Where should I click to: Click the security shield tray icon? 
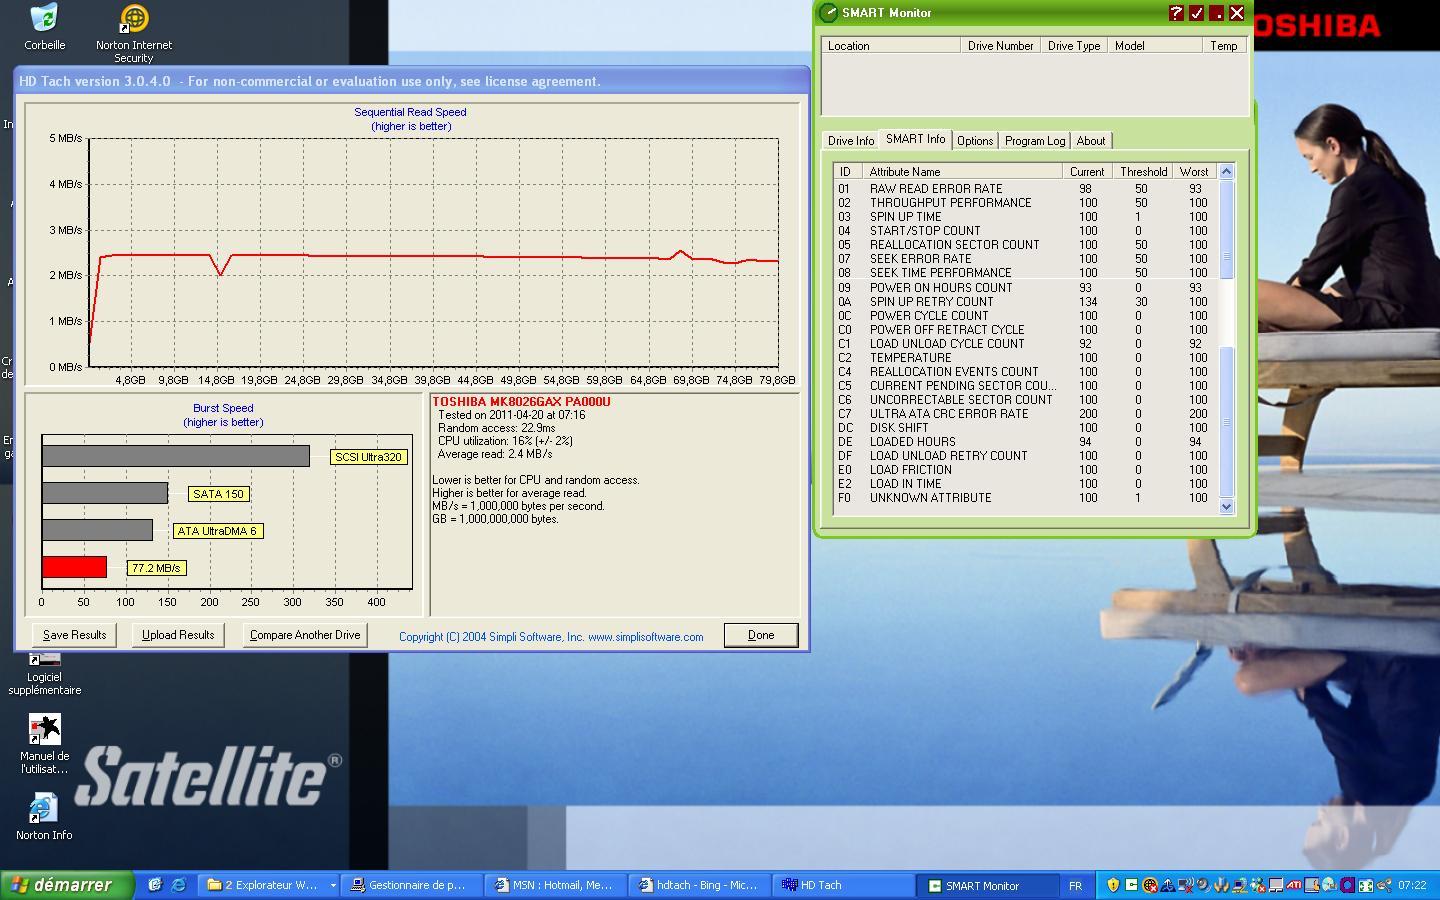tap(1113, 885)
